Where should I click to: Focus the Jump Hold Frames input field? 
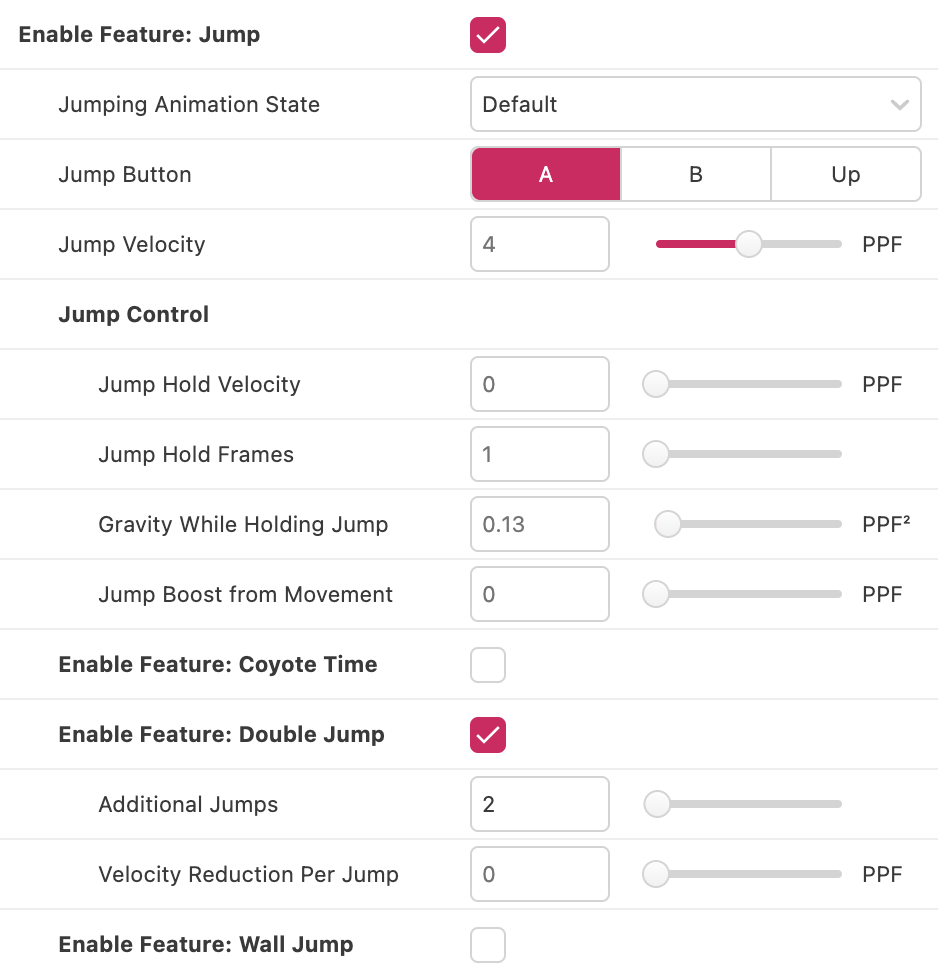539,455
